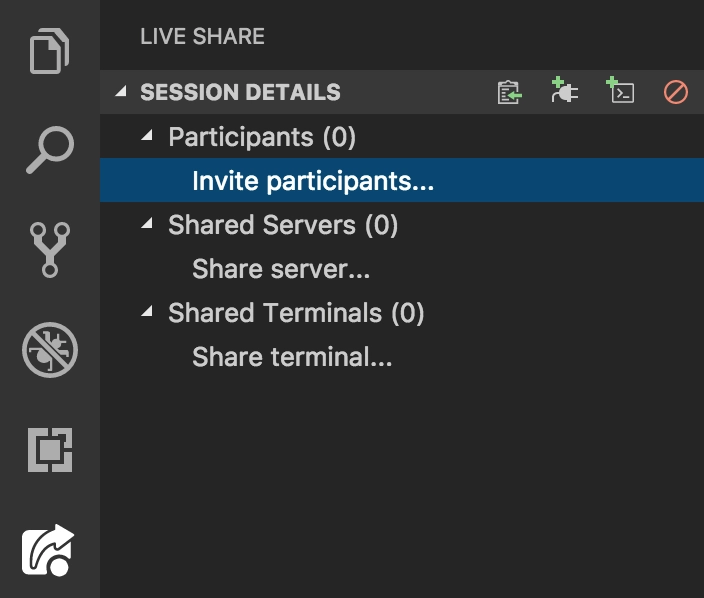Select the Shared Terminals (0) label
Image resolution: width=704 pixels, height=598 pixels.
(x=296, y=313)
